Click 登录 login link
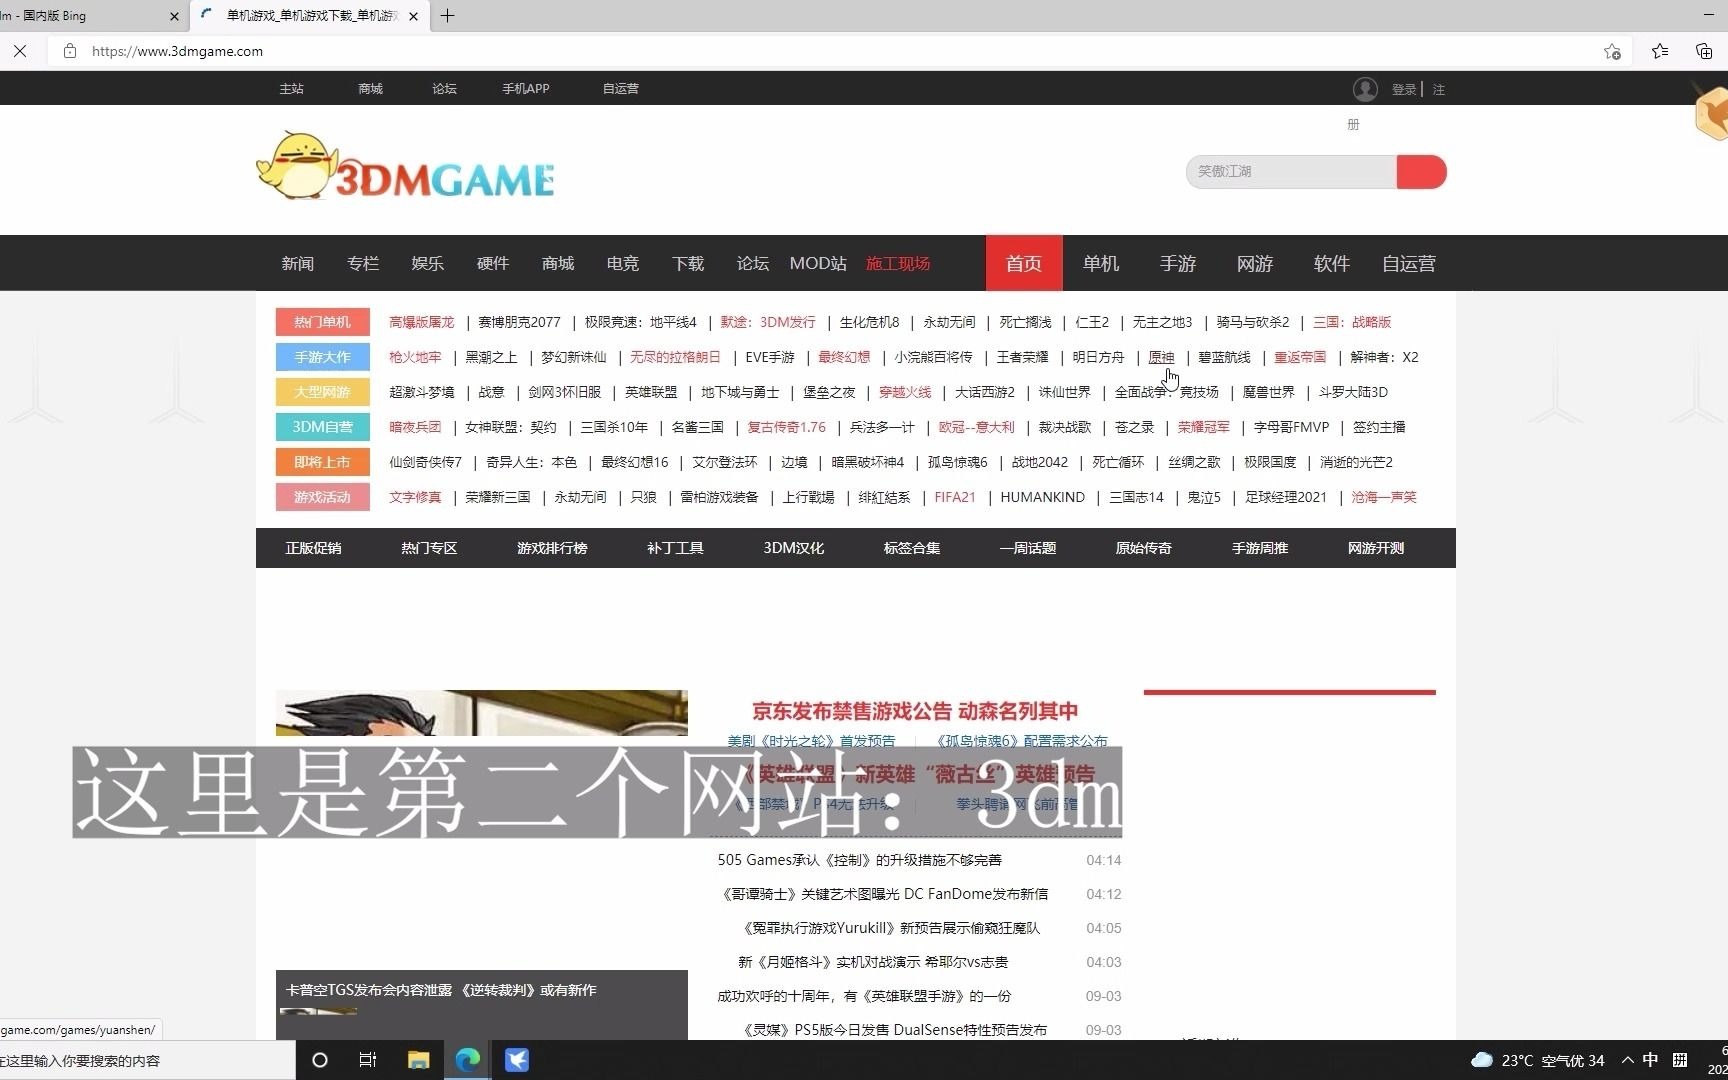Viewport: 1728px width, 1080px height. [x=1404, y=89]
